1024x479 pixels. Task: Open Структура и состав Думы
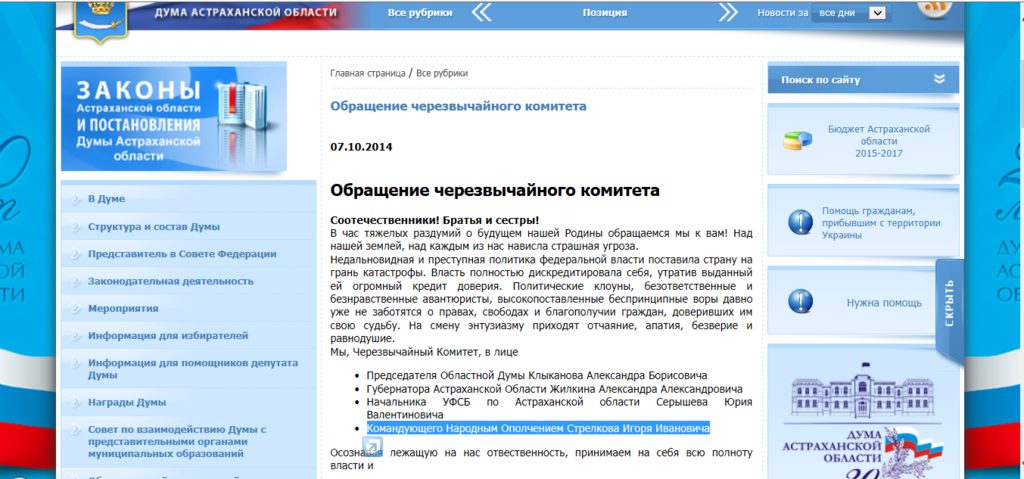coord(154,227)
